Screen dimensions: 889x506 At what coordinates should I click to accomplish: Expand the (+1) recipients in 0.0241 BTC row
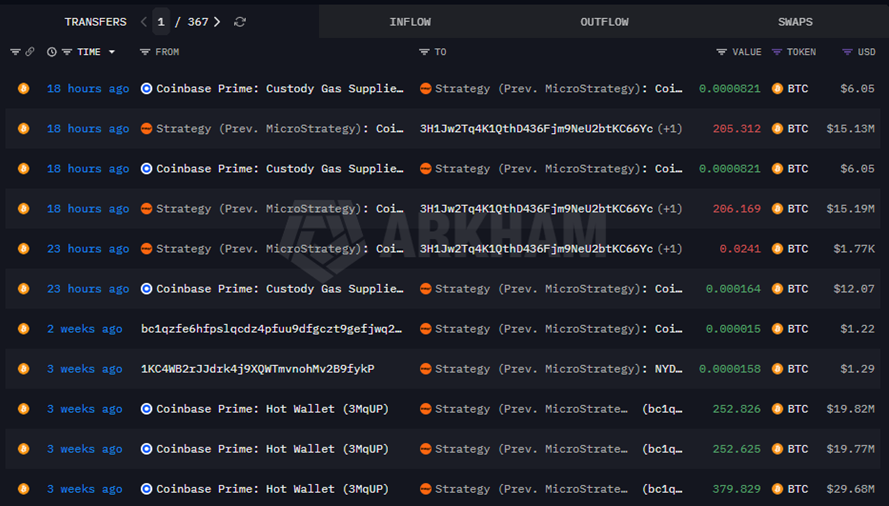tap(670, 248)
